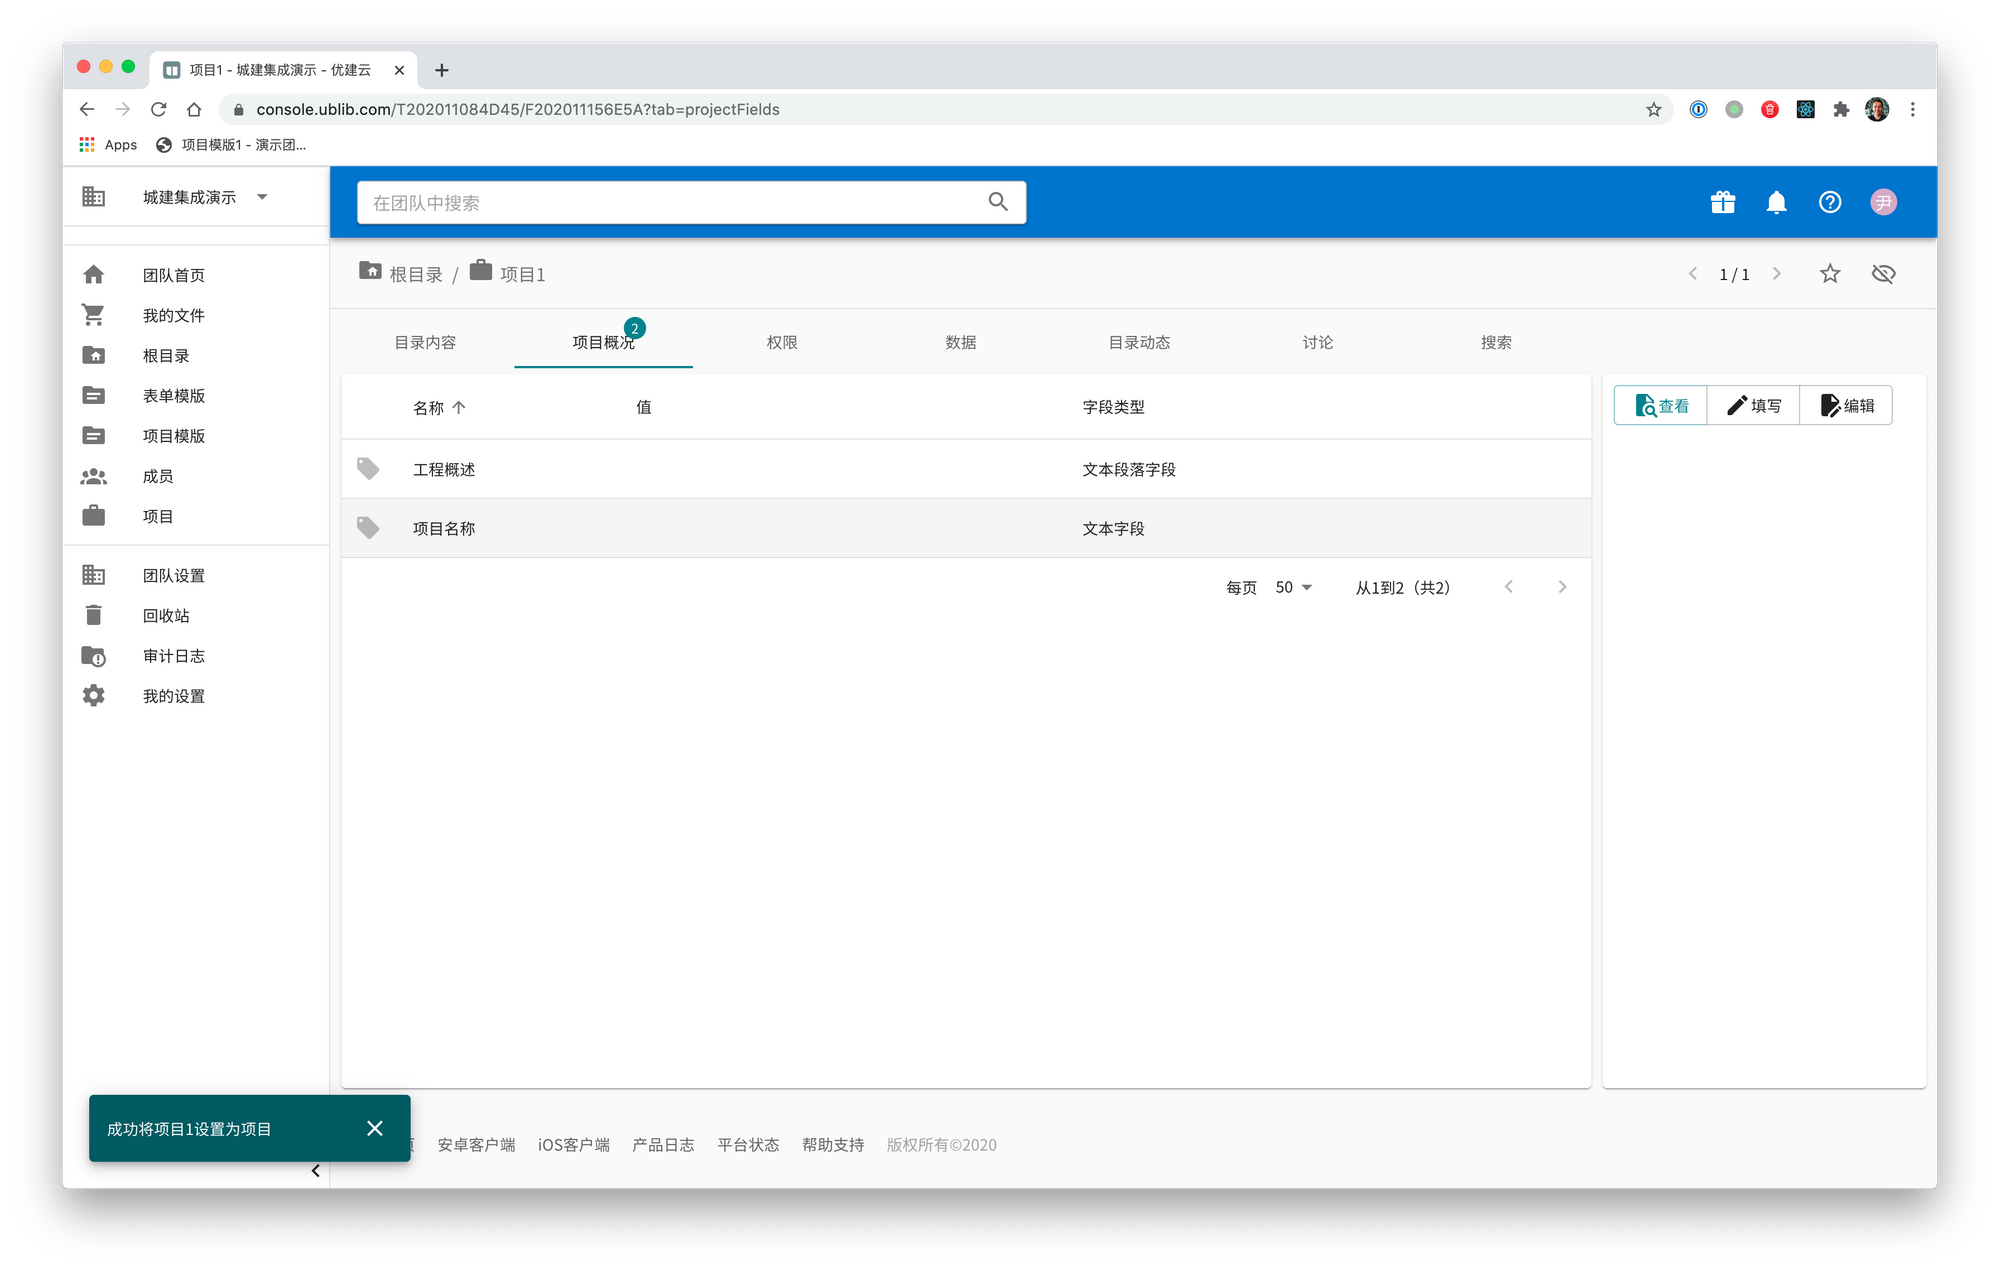2000x1271 pixels.
Task: Switch to the 权限 tab
Action: coord(781,342)
